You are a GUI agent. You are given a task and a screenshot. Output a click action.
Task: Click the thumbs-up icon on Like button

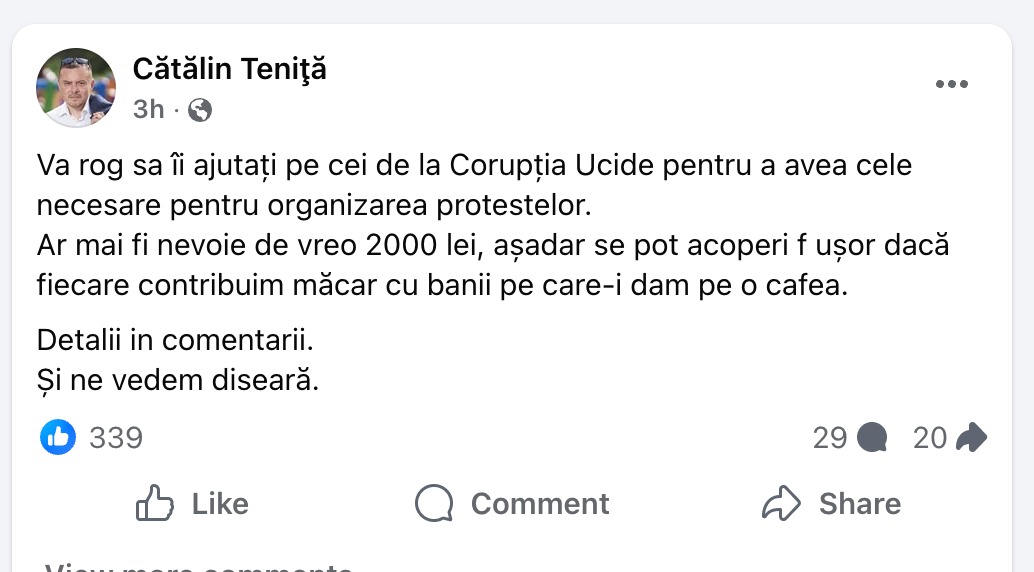pos(155,503)
